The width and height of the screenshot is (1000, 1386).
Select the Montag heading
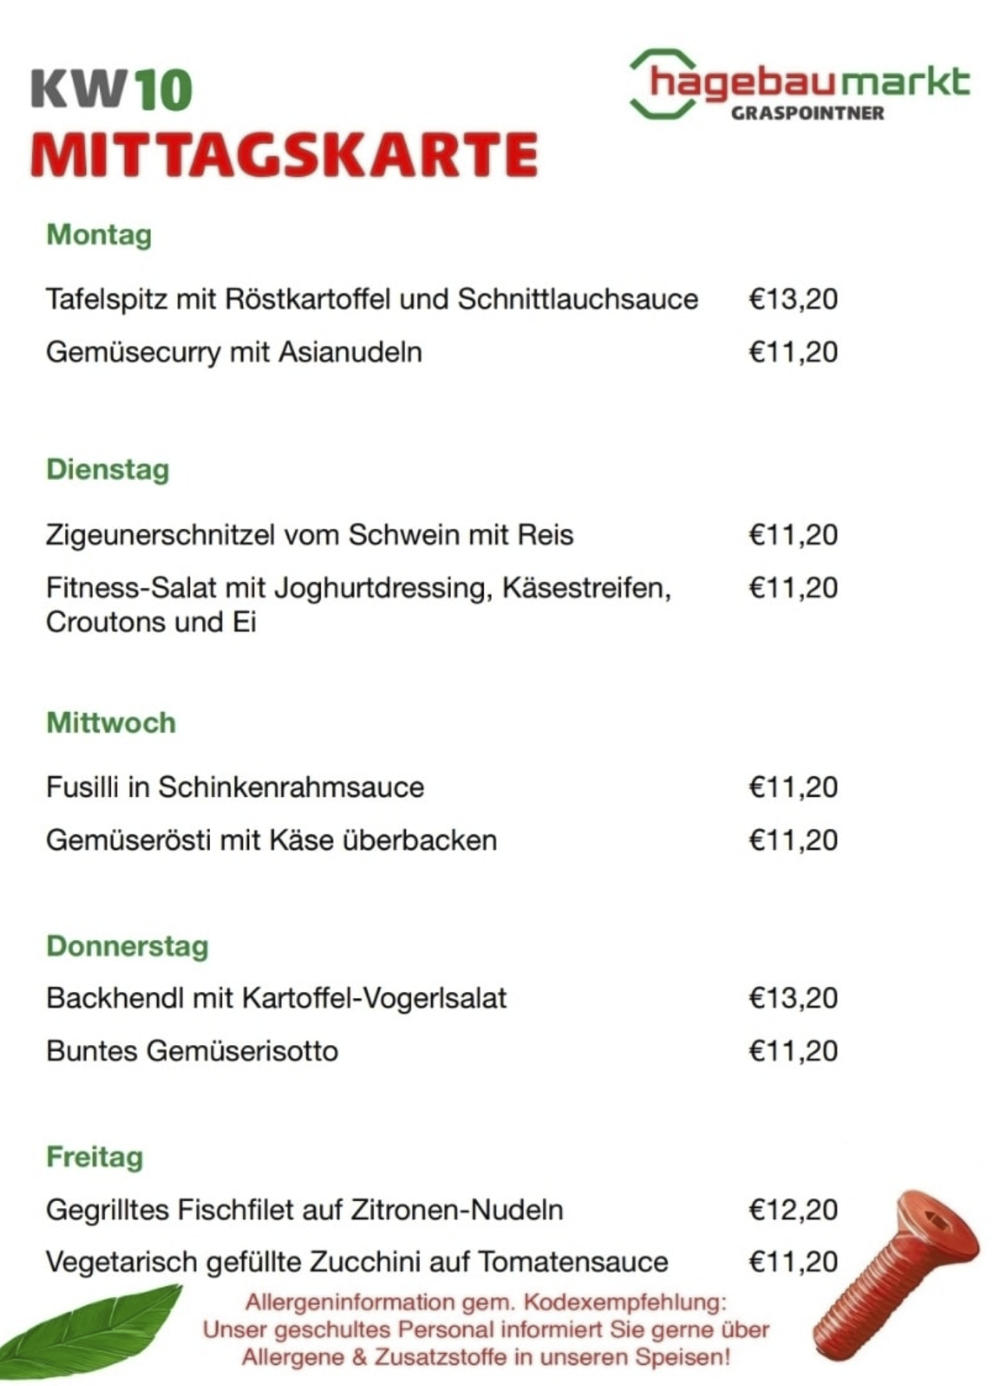point(99,235)
